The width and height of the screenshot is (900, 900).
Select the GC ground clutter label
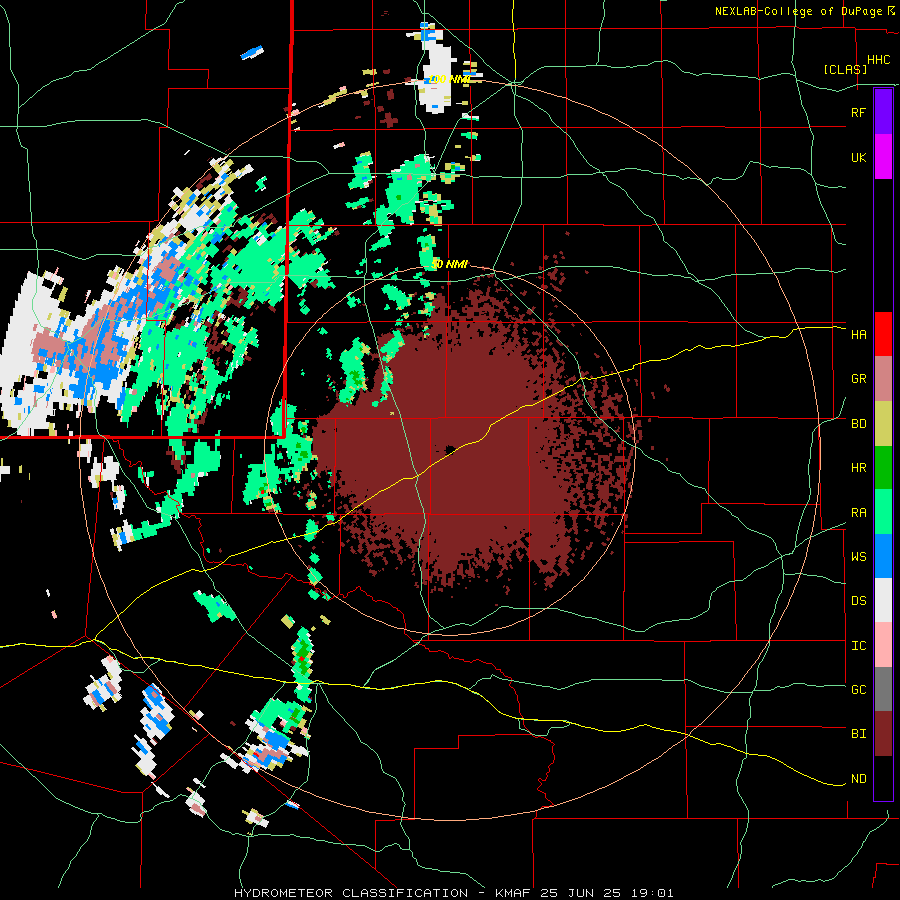point(858,690)
